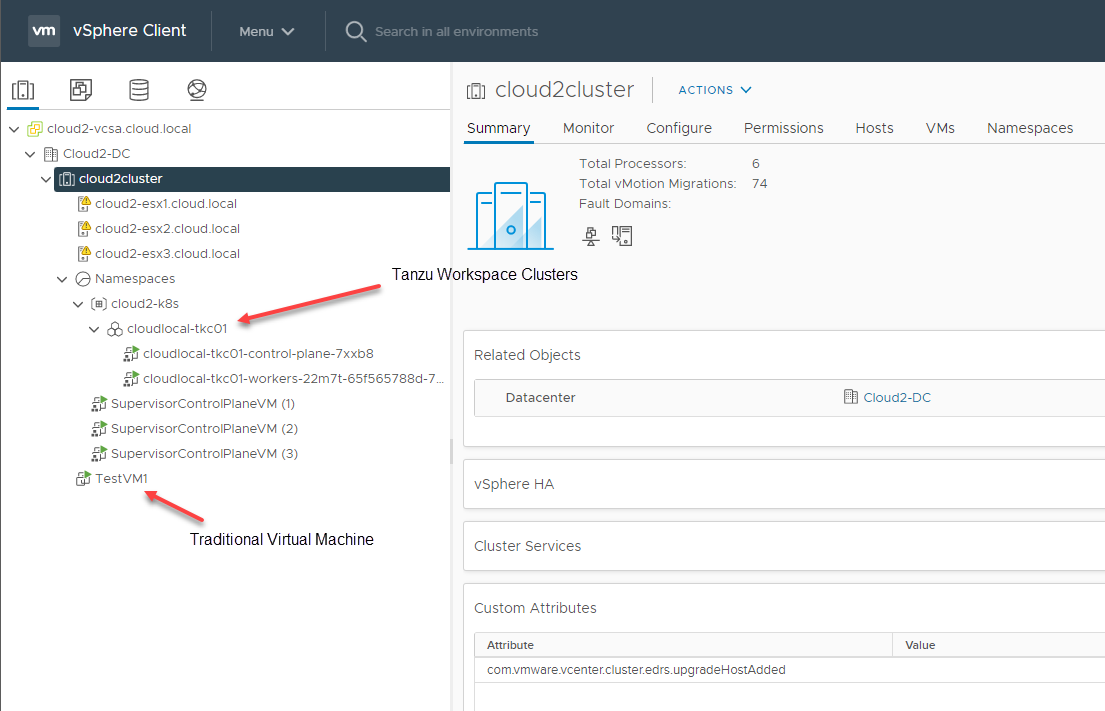The image size is (1105, 711).
Task: Click VM icon of cloudlocal-tkc01-workers node
Action: (x=131, y=378)
